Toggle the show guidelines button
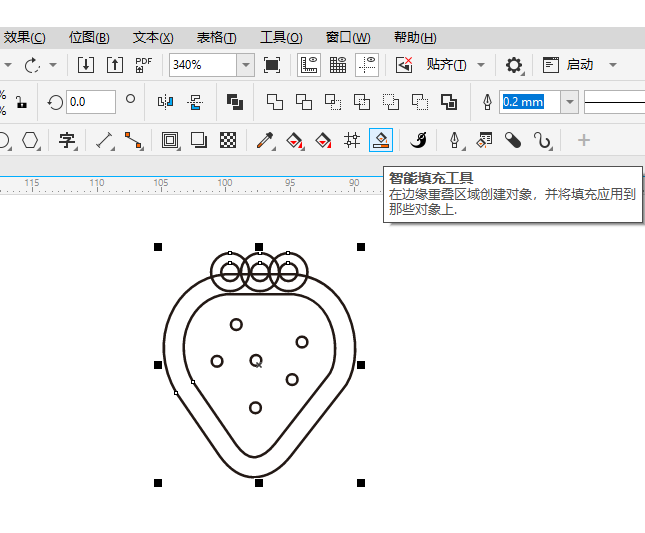The image size is (645, 533). [x=367, y=65]
